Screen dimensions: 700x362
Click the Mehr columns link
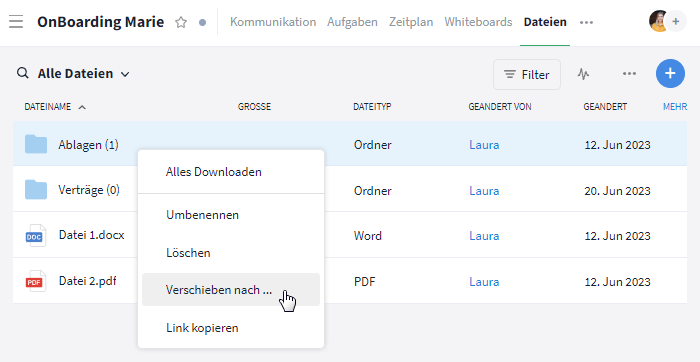(675, 107)
